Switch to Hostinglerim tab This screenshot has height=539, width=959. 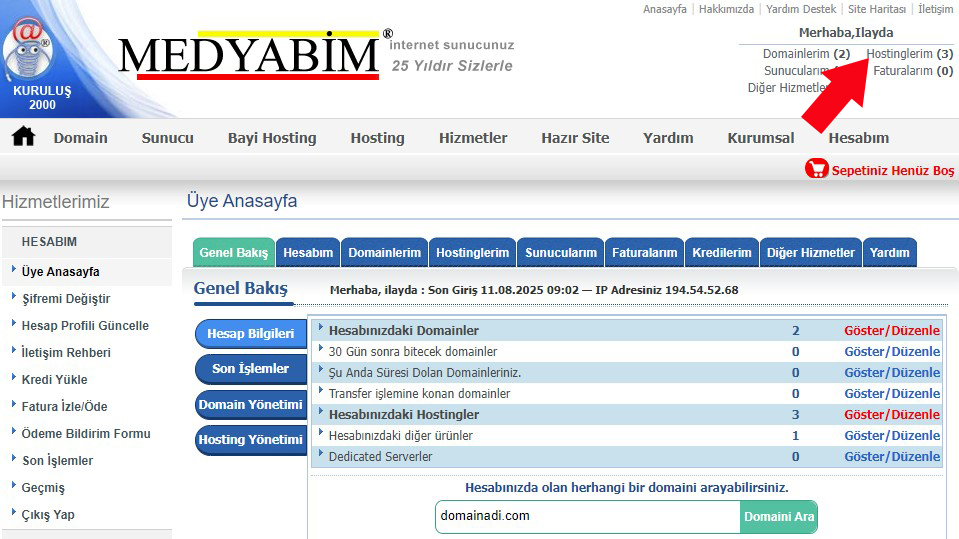tap(473, 253)
